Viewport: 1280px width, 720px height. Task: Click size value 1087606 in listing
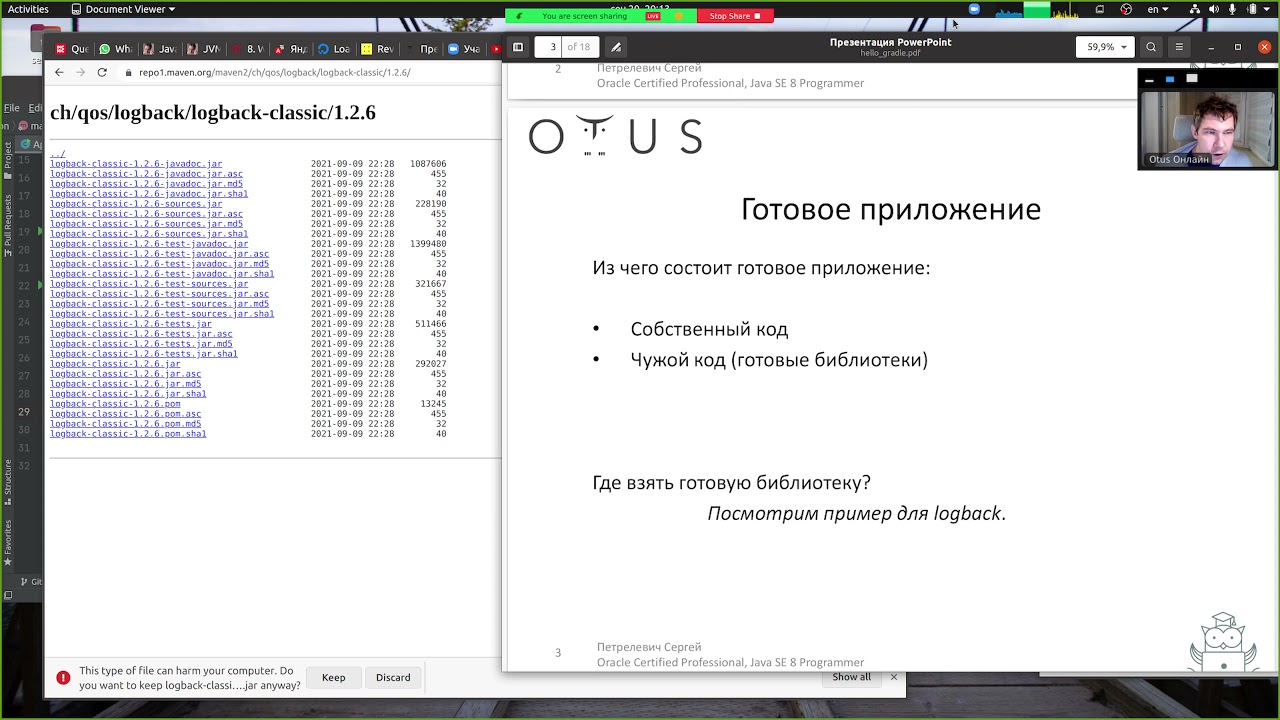pos(428,164)
